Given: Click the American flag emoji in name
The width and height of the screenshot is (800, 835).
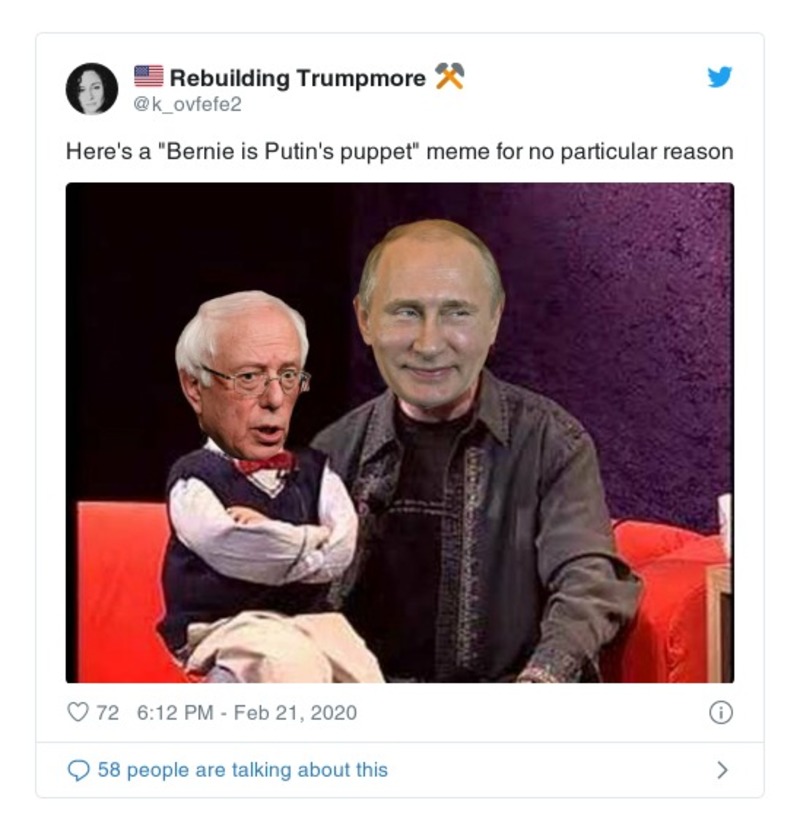Looking at the screenshot, I should tap(149, 76).
